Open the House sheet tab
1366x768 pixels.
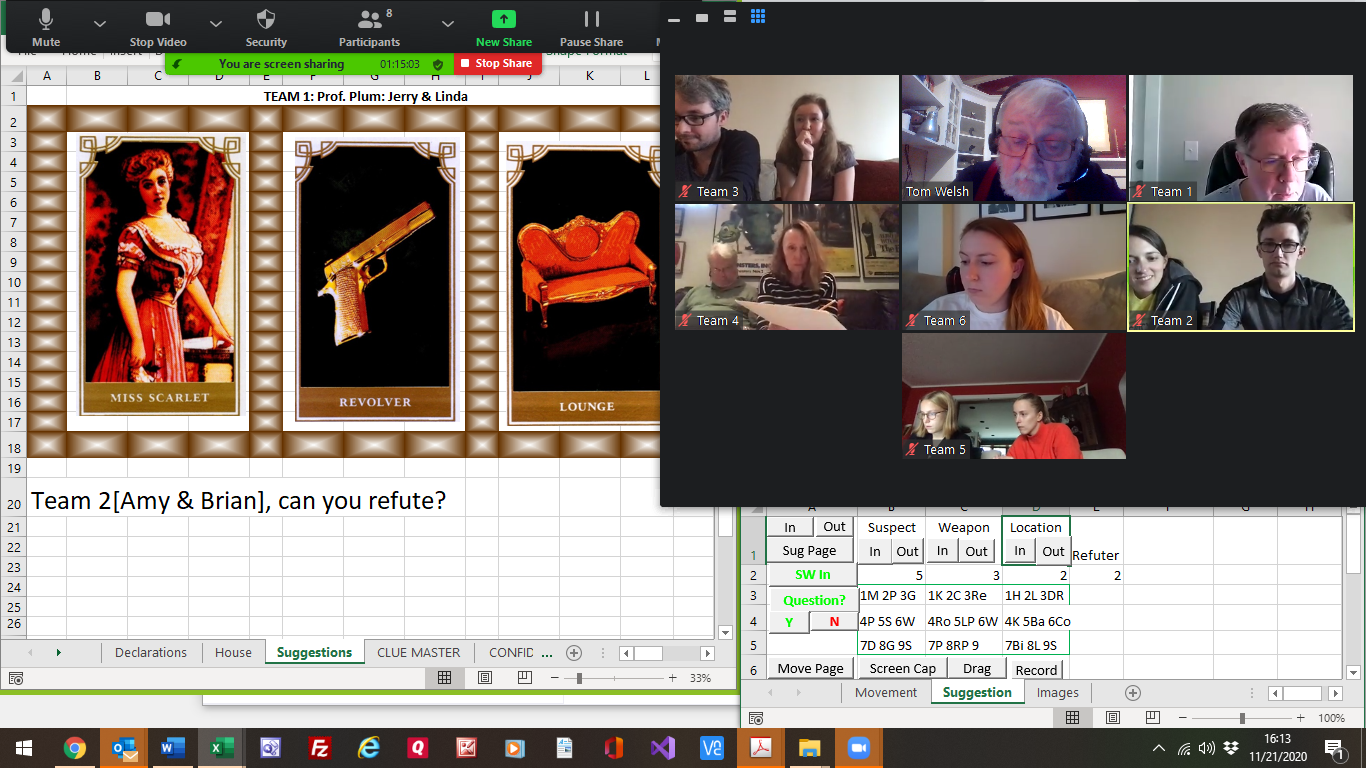233,652
